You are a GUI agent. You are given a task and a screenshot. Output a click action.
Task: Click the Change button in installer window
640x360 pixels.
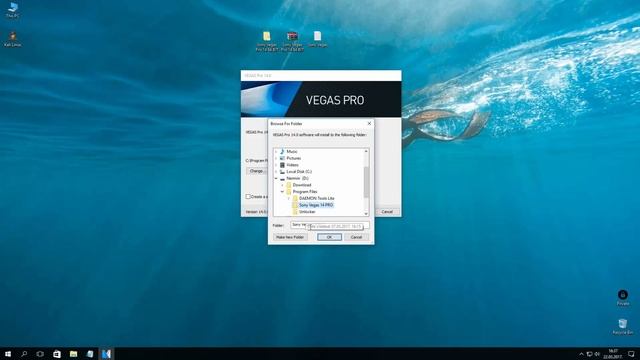click(x=256, y=171)
